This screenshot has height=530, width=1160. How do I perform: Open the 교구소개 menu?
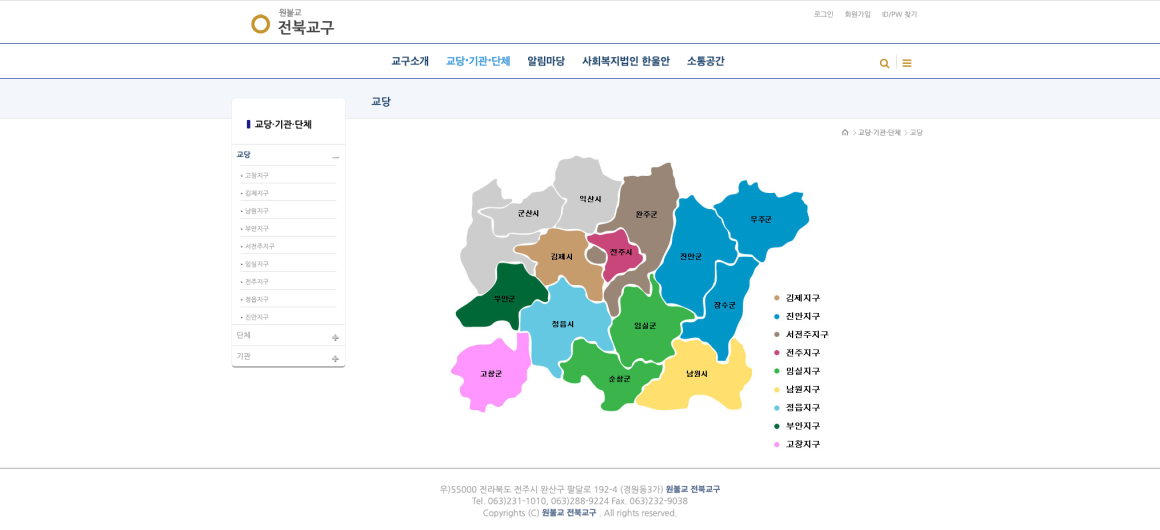click(410, 61)
